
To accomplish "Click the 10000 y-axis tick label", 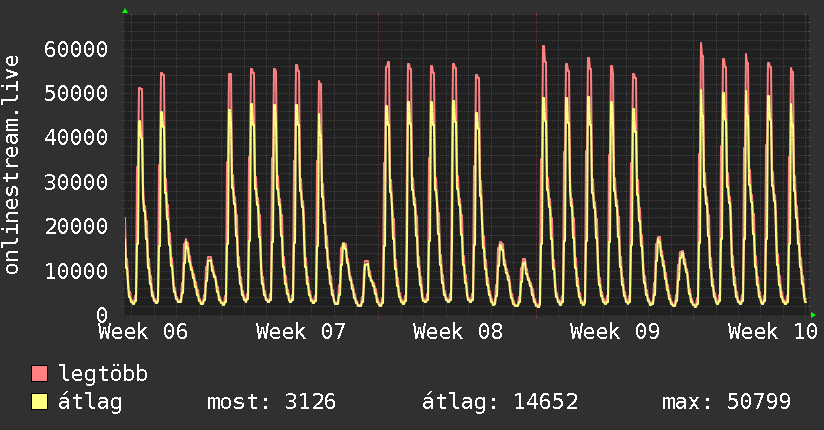I will pyautogui.click(x=76, y=271).
